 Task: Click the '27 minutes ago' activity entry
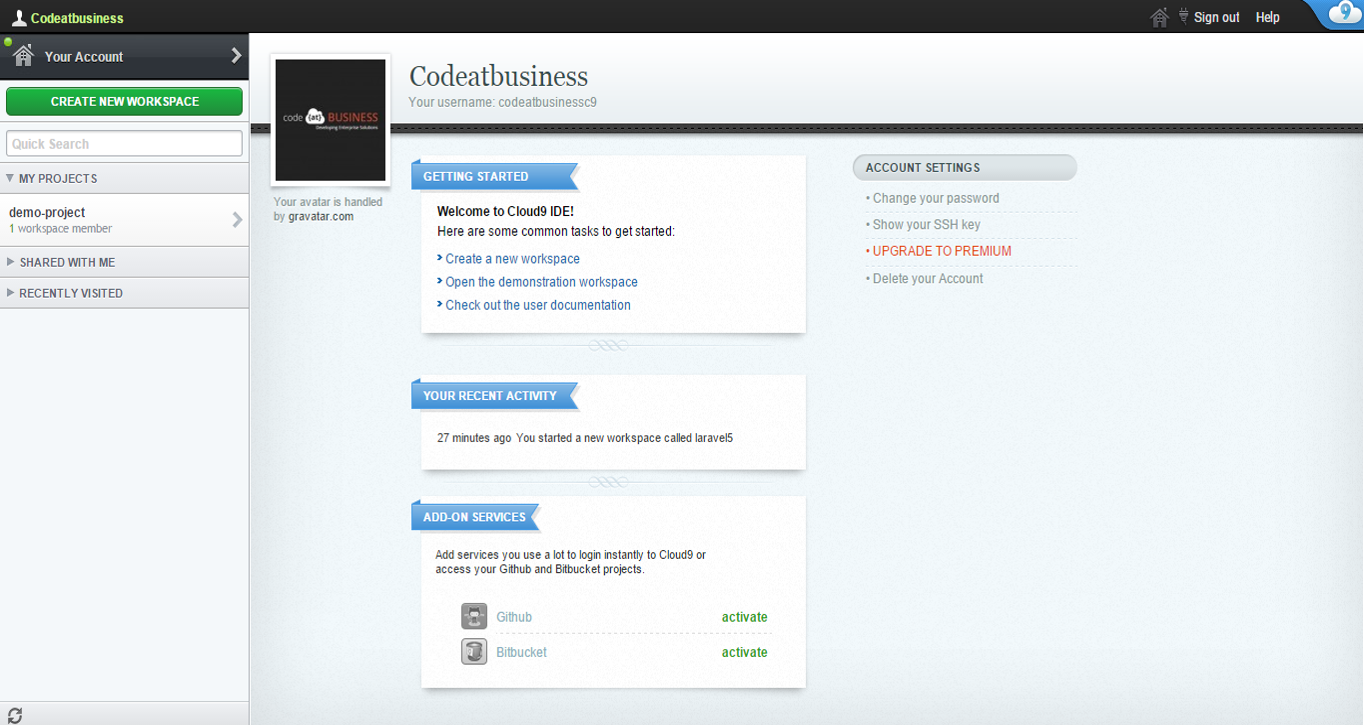pyautogui.click(x=585, y=438)
